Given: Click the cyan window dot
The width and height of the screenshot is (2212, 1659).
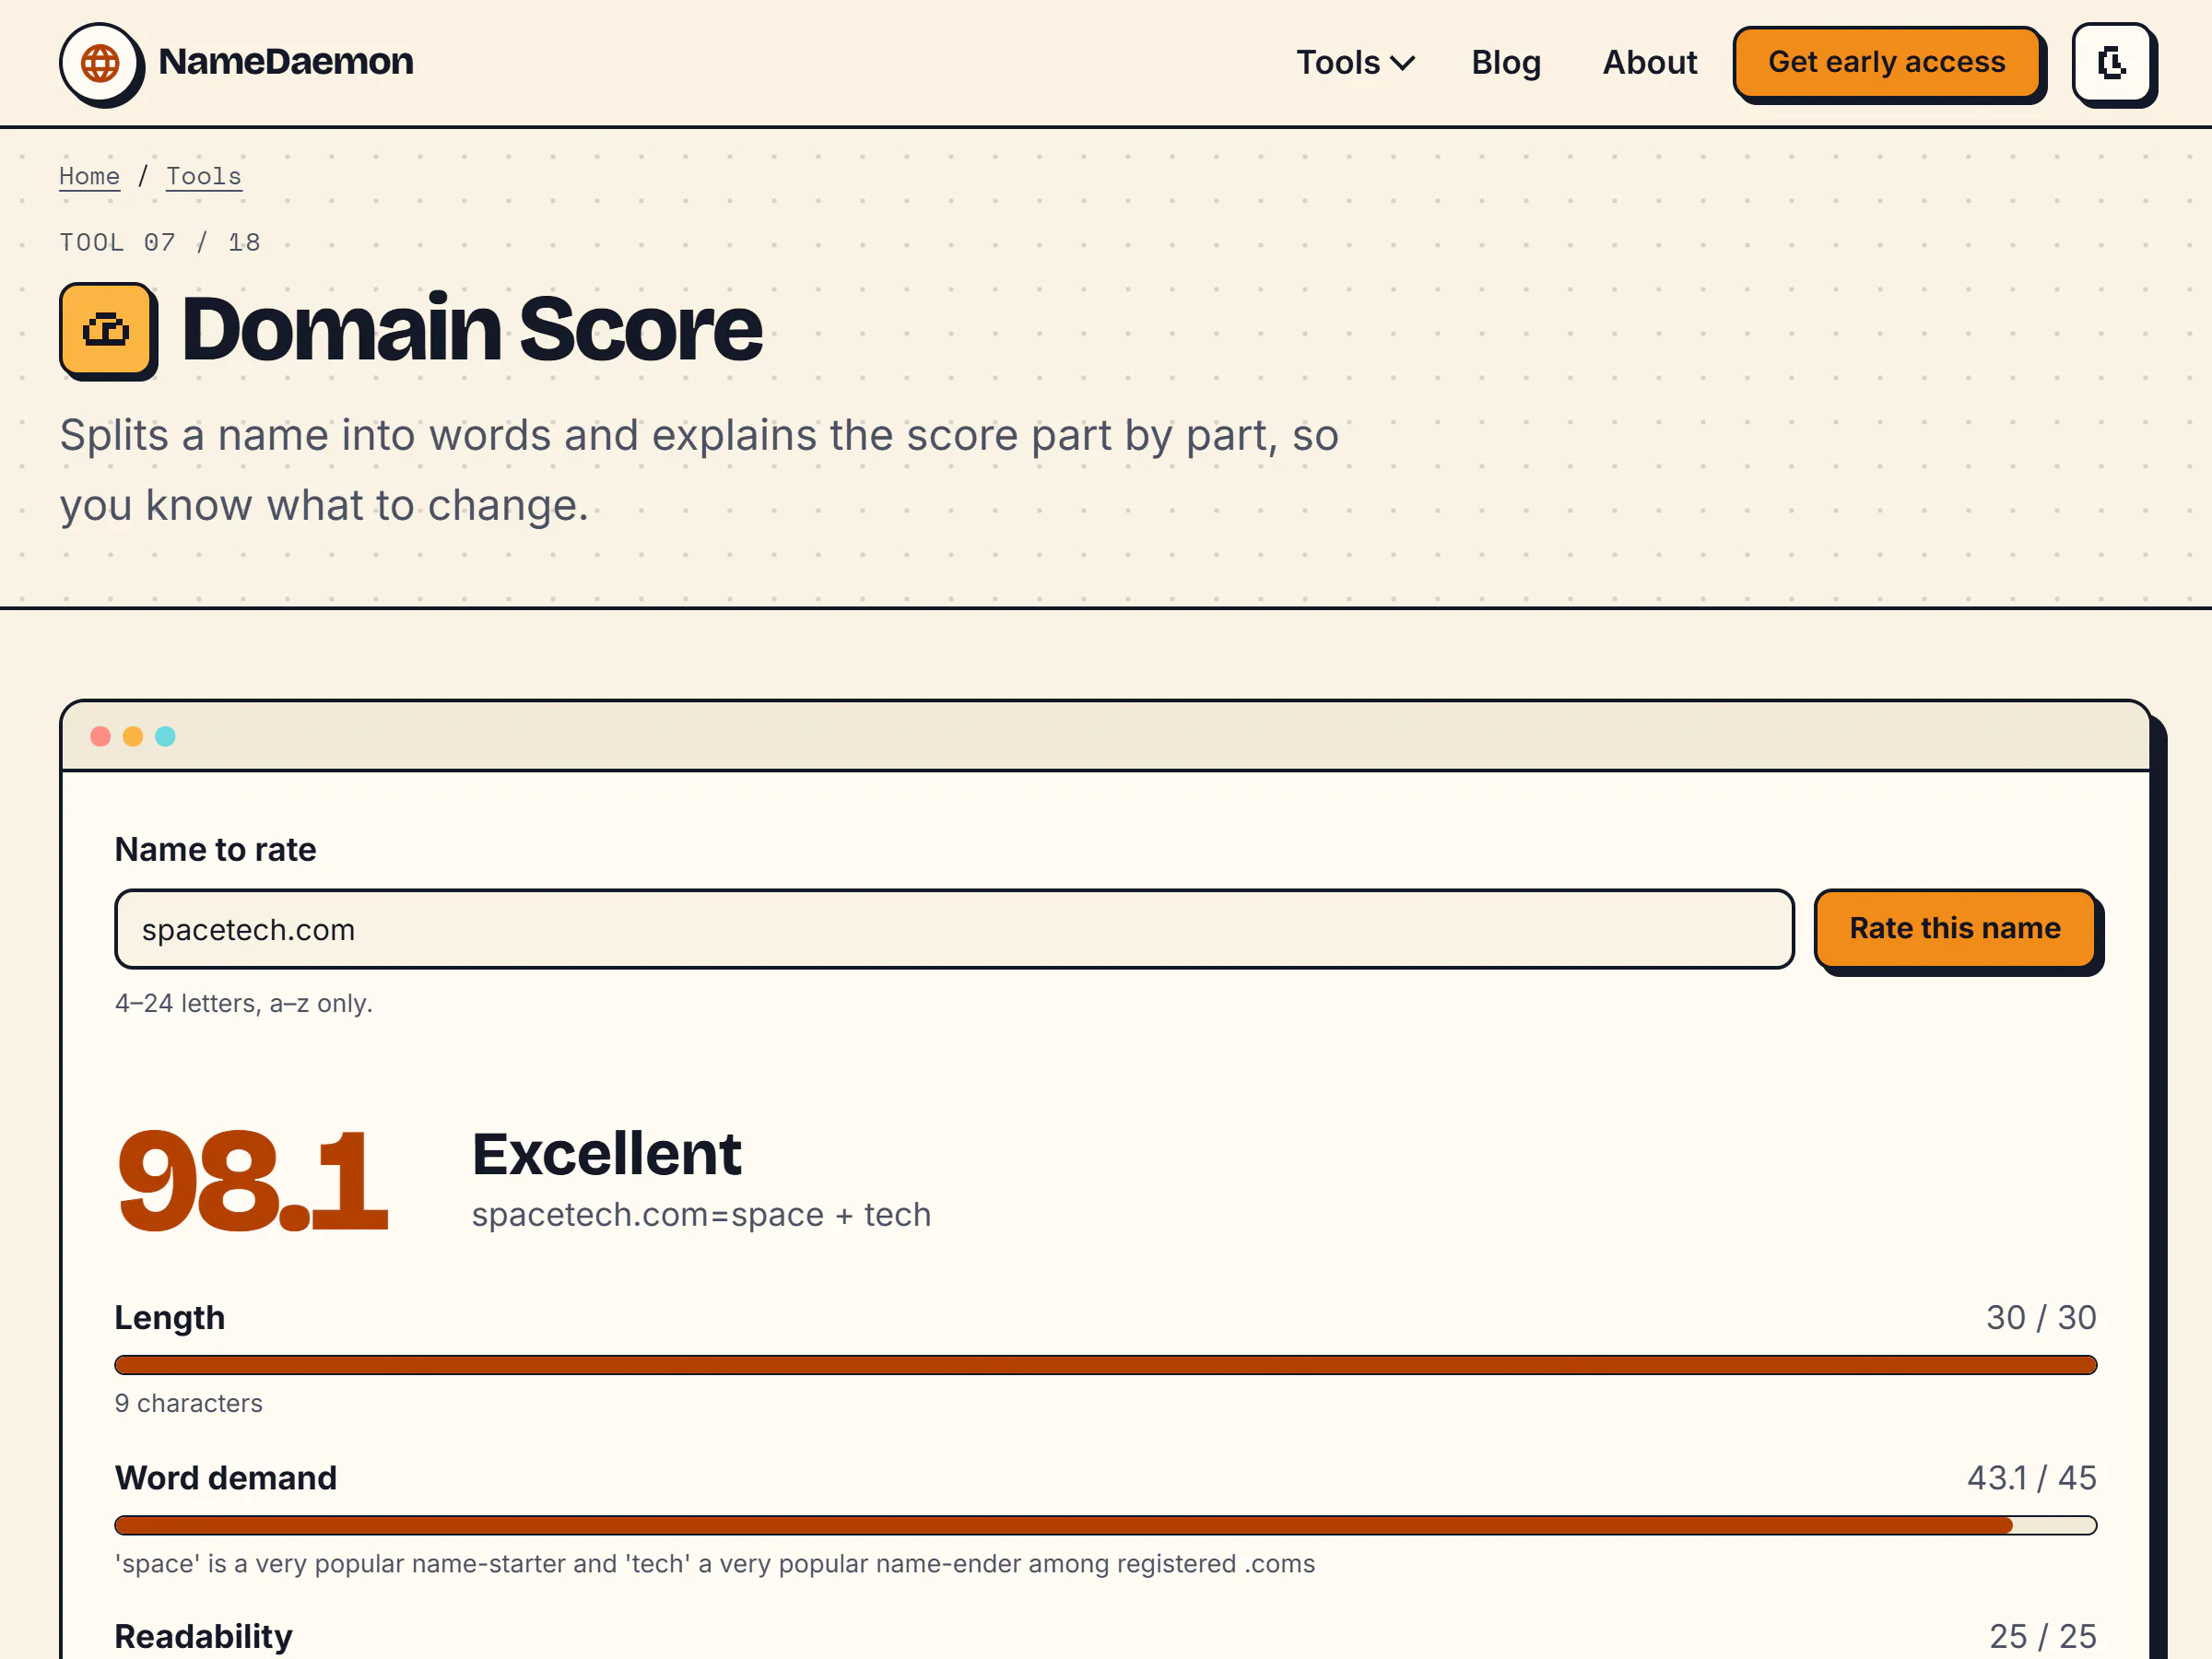Looking at the screenshot, I should [x=166, y=737].
